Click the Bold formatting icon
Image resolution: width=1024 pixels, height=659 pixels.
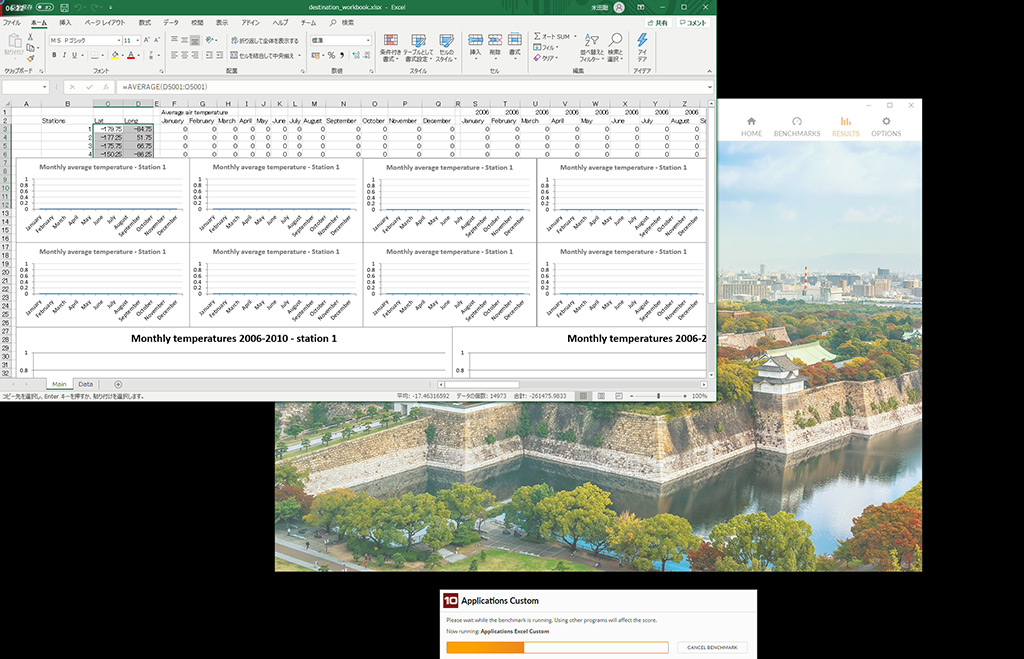pos(54,56)
